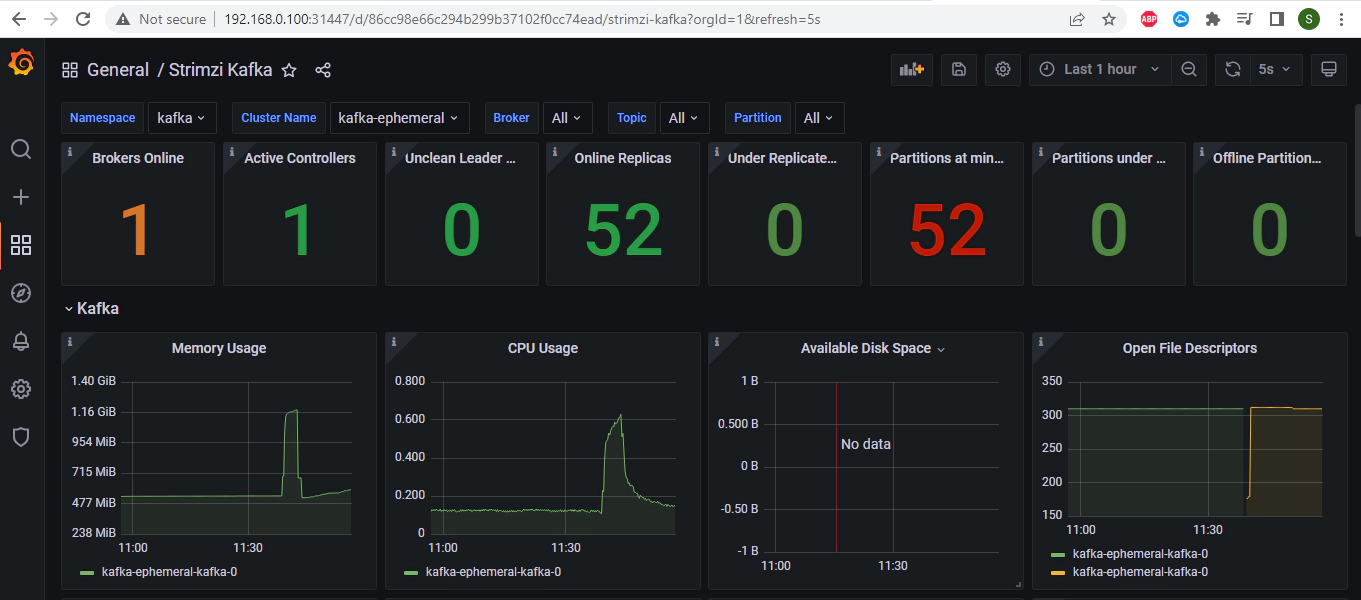Click the info icon on Active Controllers panel

click(231, 151)
